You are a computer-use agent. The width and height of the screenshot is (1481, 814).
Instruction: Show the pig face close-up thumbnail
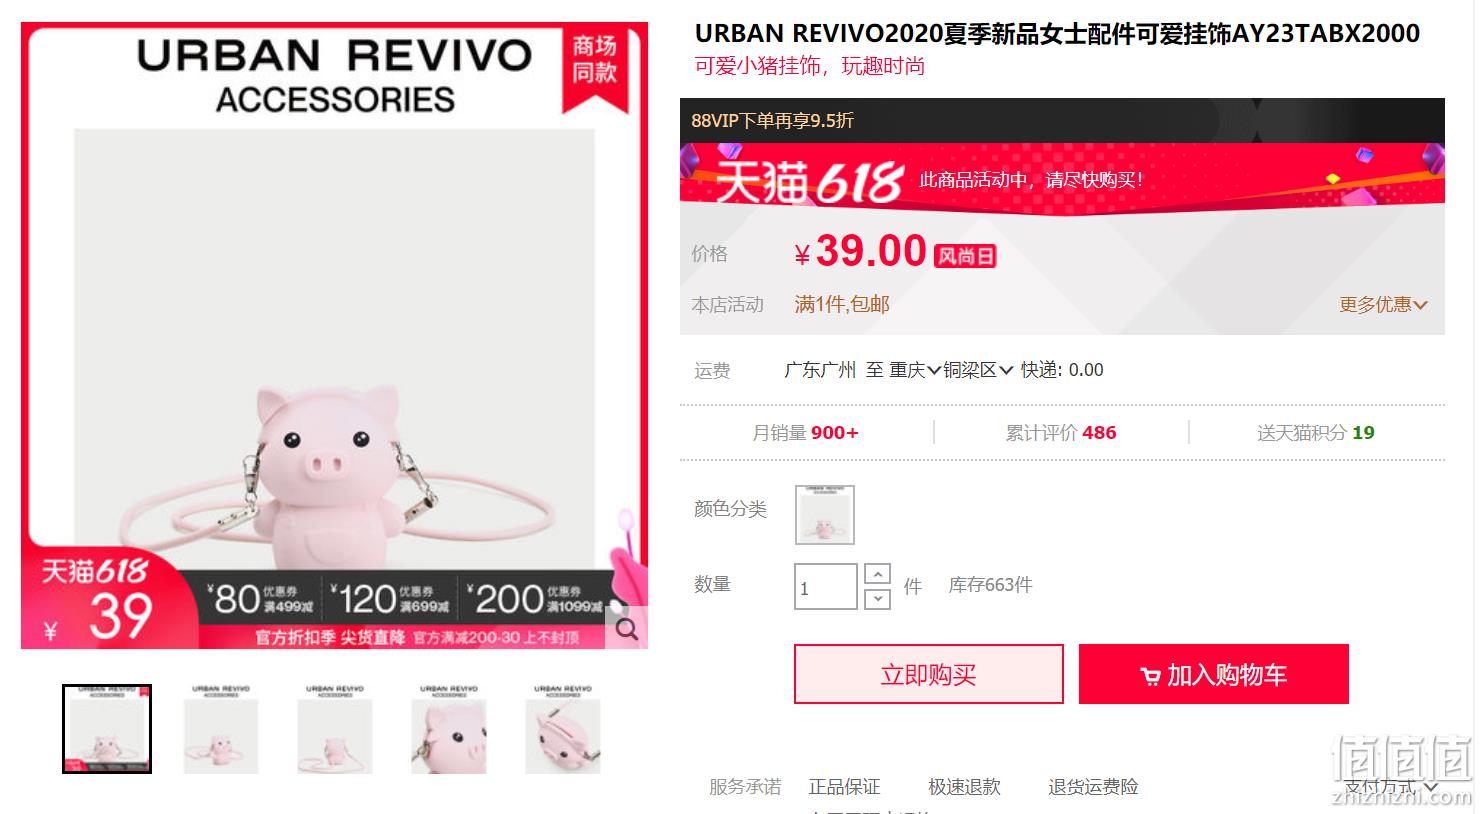coord(449,729)
